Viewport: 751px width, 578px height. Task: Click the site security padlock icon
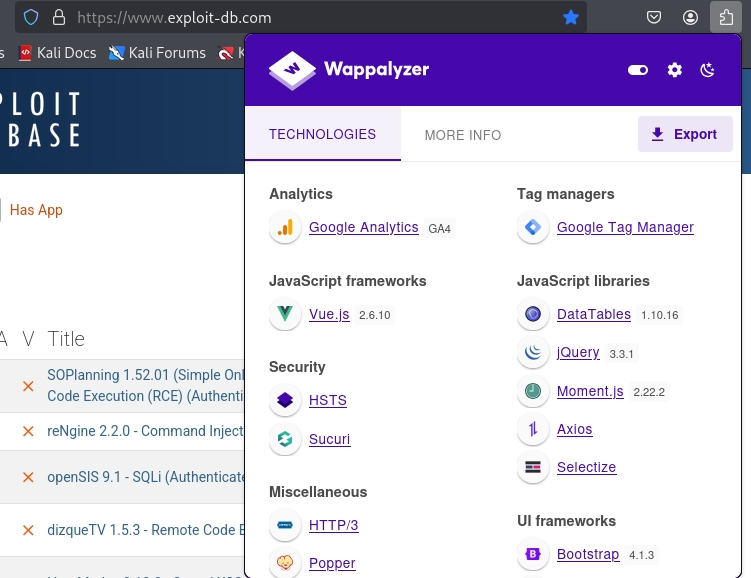[x=59, y=18]
